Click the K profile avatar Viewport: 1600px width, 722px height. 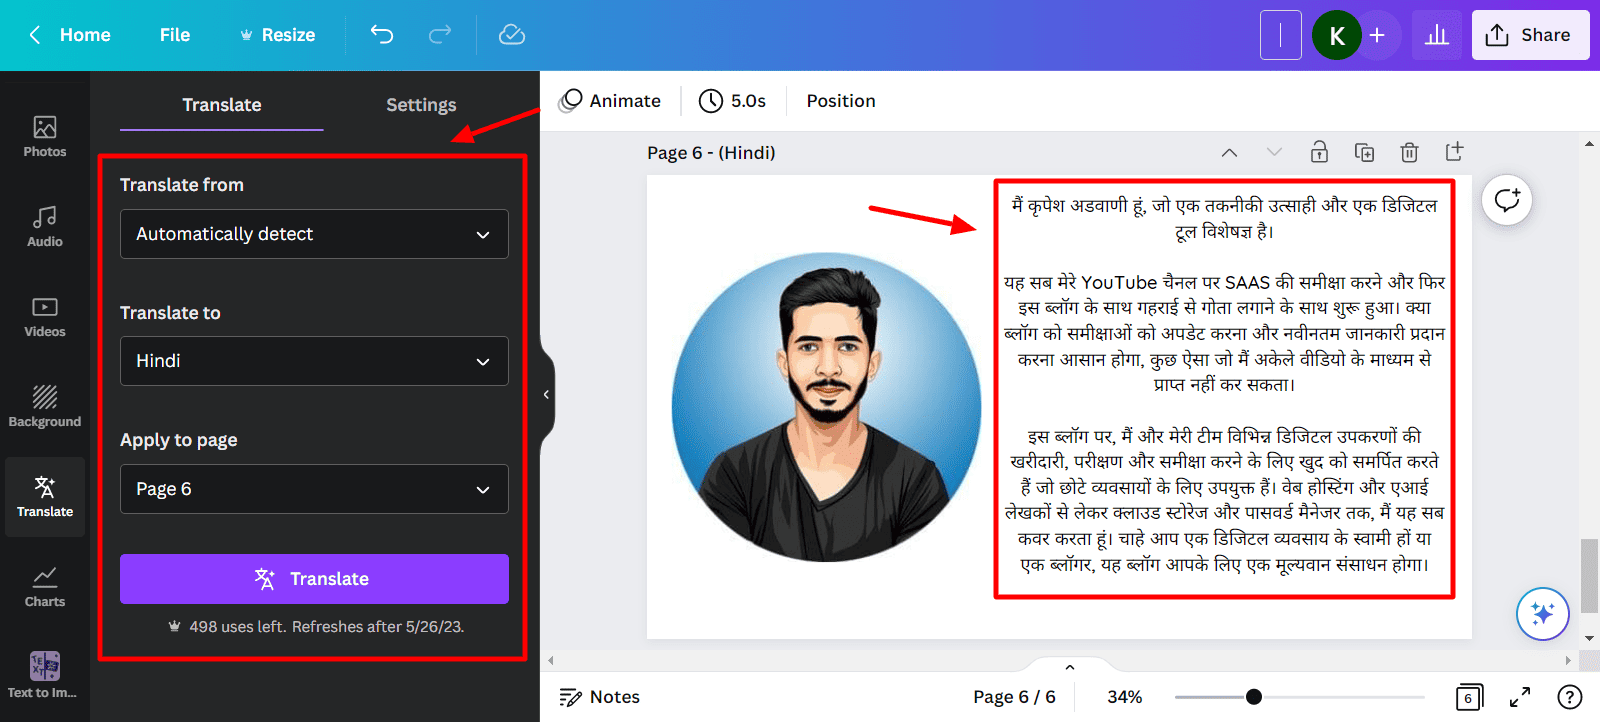point(1337,35)
